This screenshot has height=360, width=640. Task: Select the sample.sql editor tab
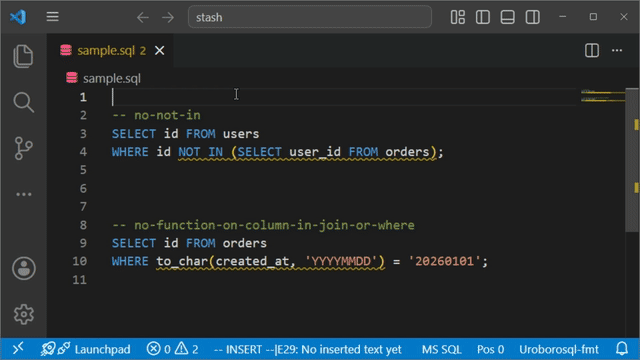click(110, 51)
